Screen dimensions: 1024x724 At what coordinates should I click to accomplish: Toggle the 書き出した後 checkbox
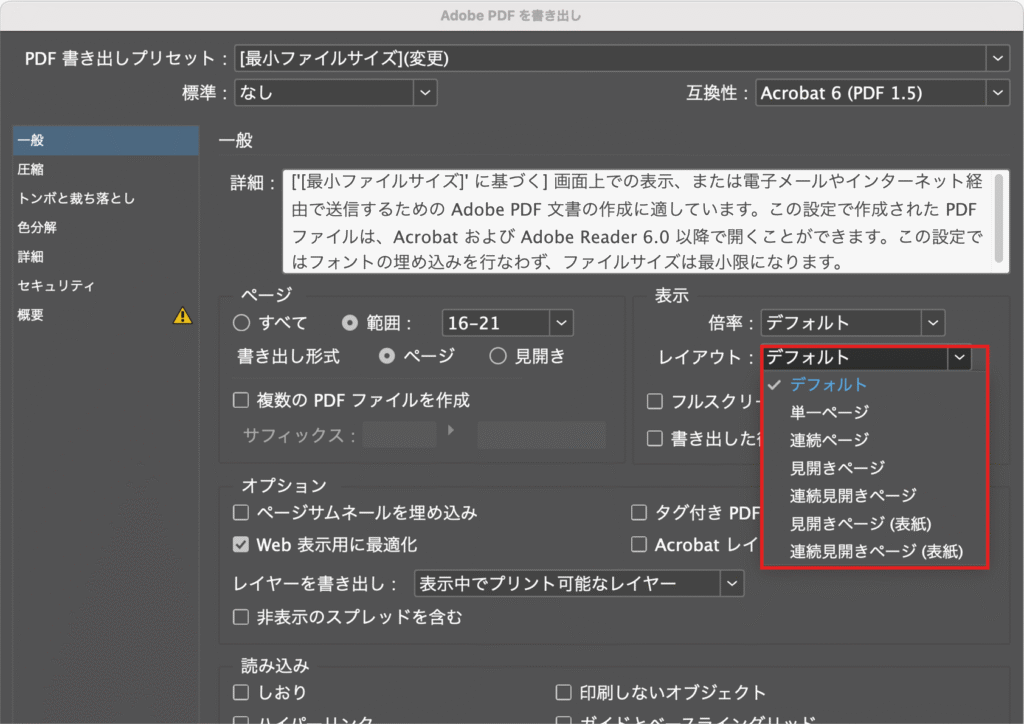pyautogui.click(x=654, y=438)
